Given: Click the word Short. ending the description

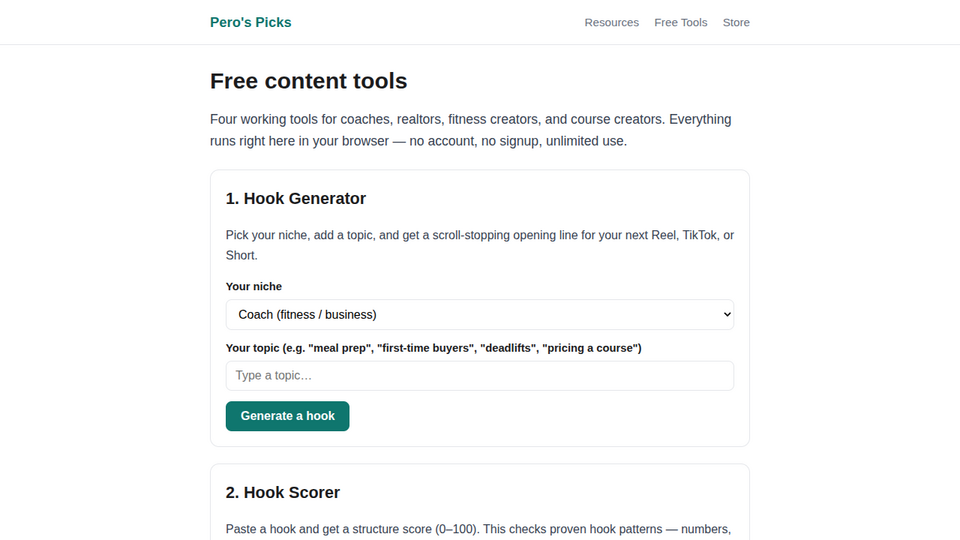Looking at the screenshot, I should pos(242,255).
